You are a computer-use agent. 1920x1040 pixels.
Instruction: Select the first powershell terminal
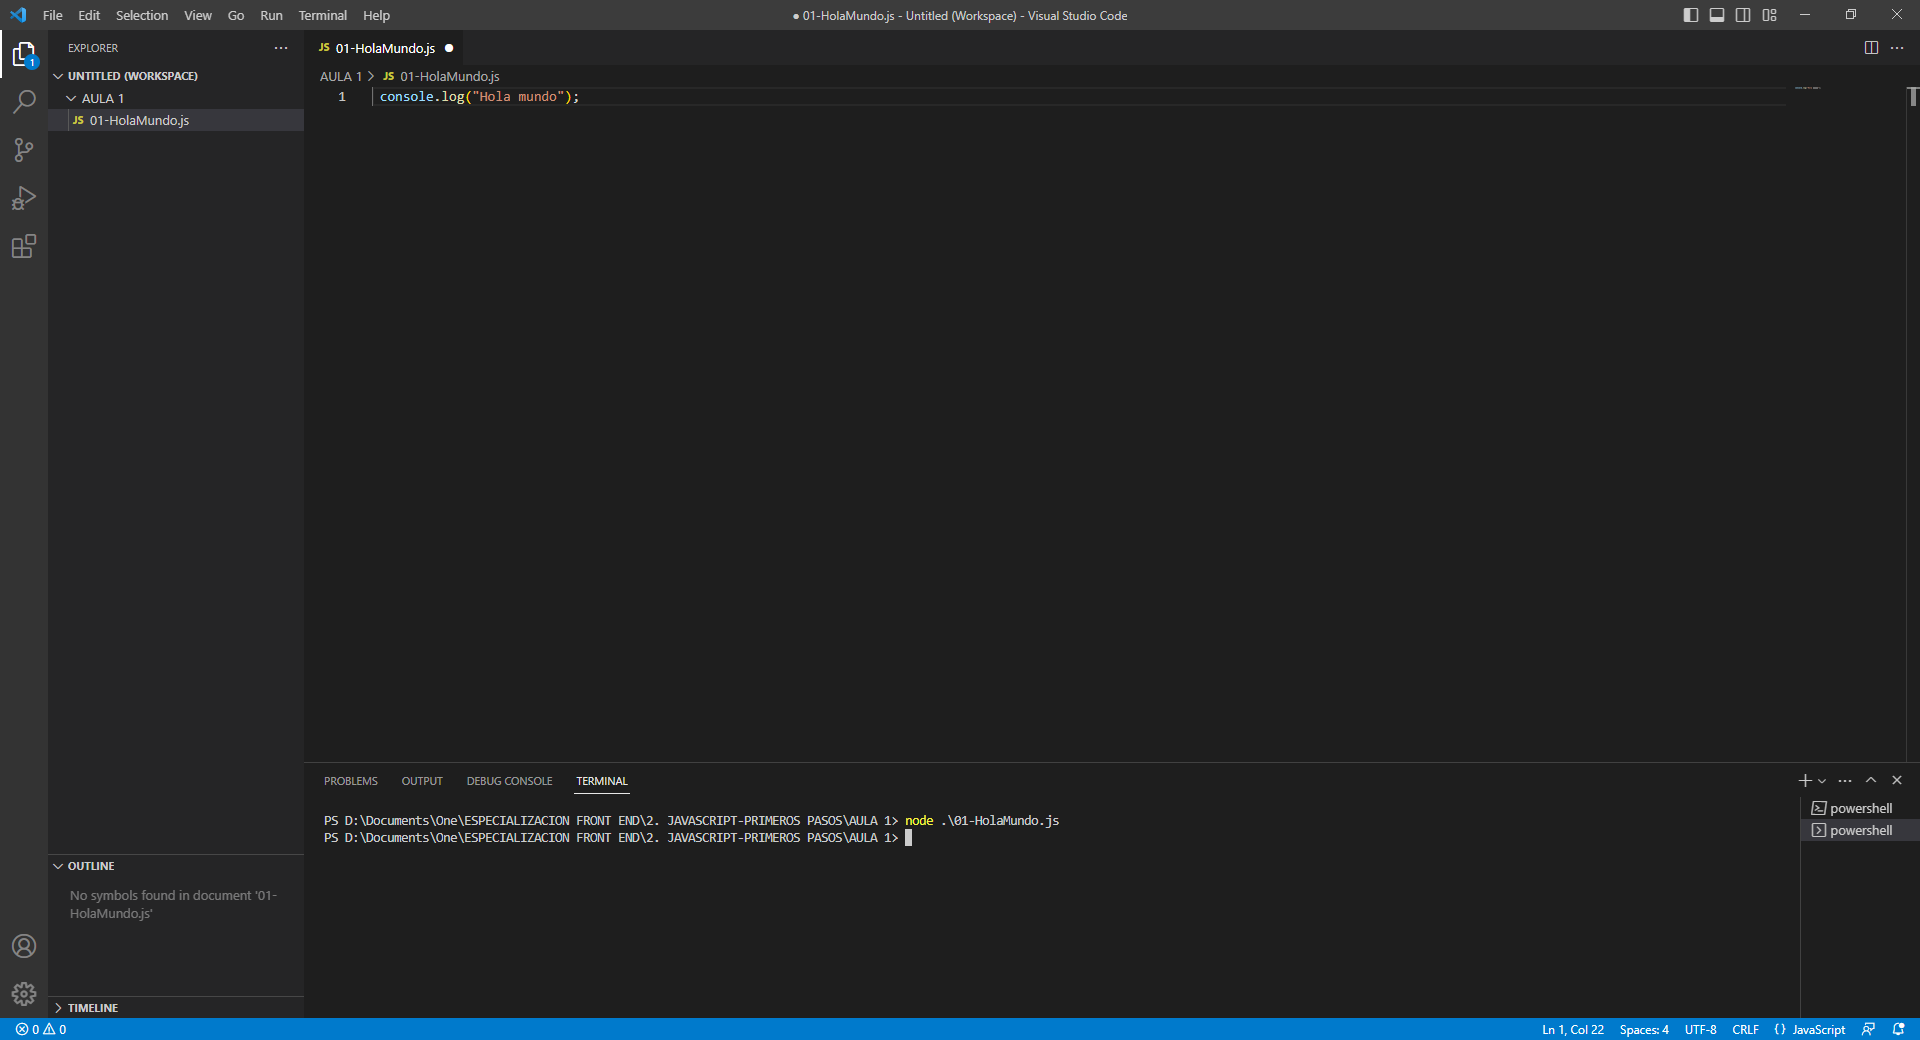tap(1860, 808)
